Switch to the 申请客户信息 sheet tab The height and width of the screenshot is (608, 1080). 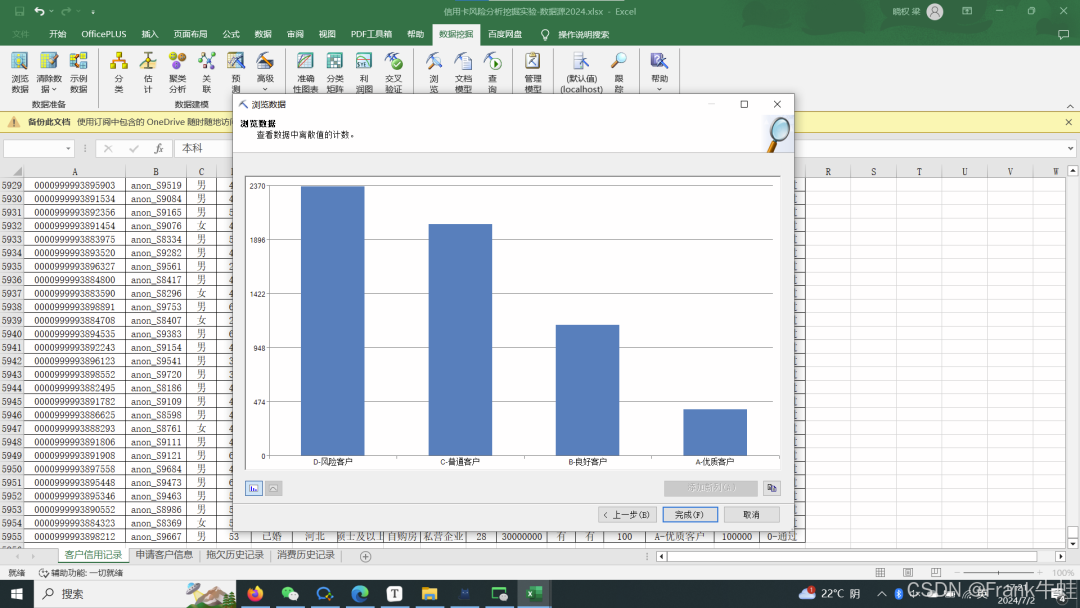[164, 555]
